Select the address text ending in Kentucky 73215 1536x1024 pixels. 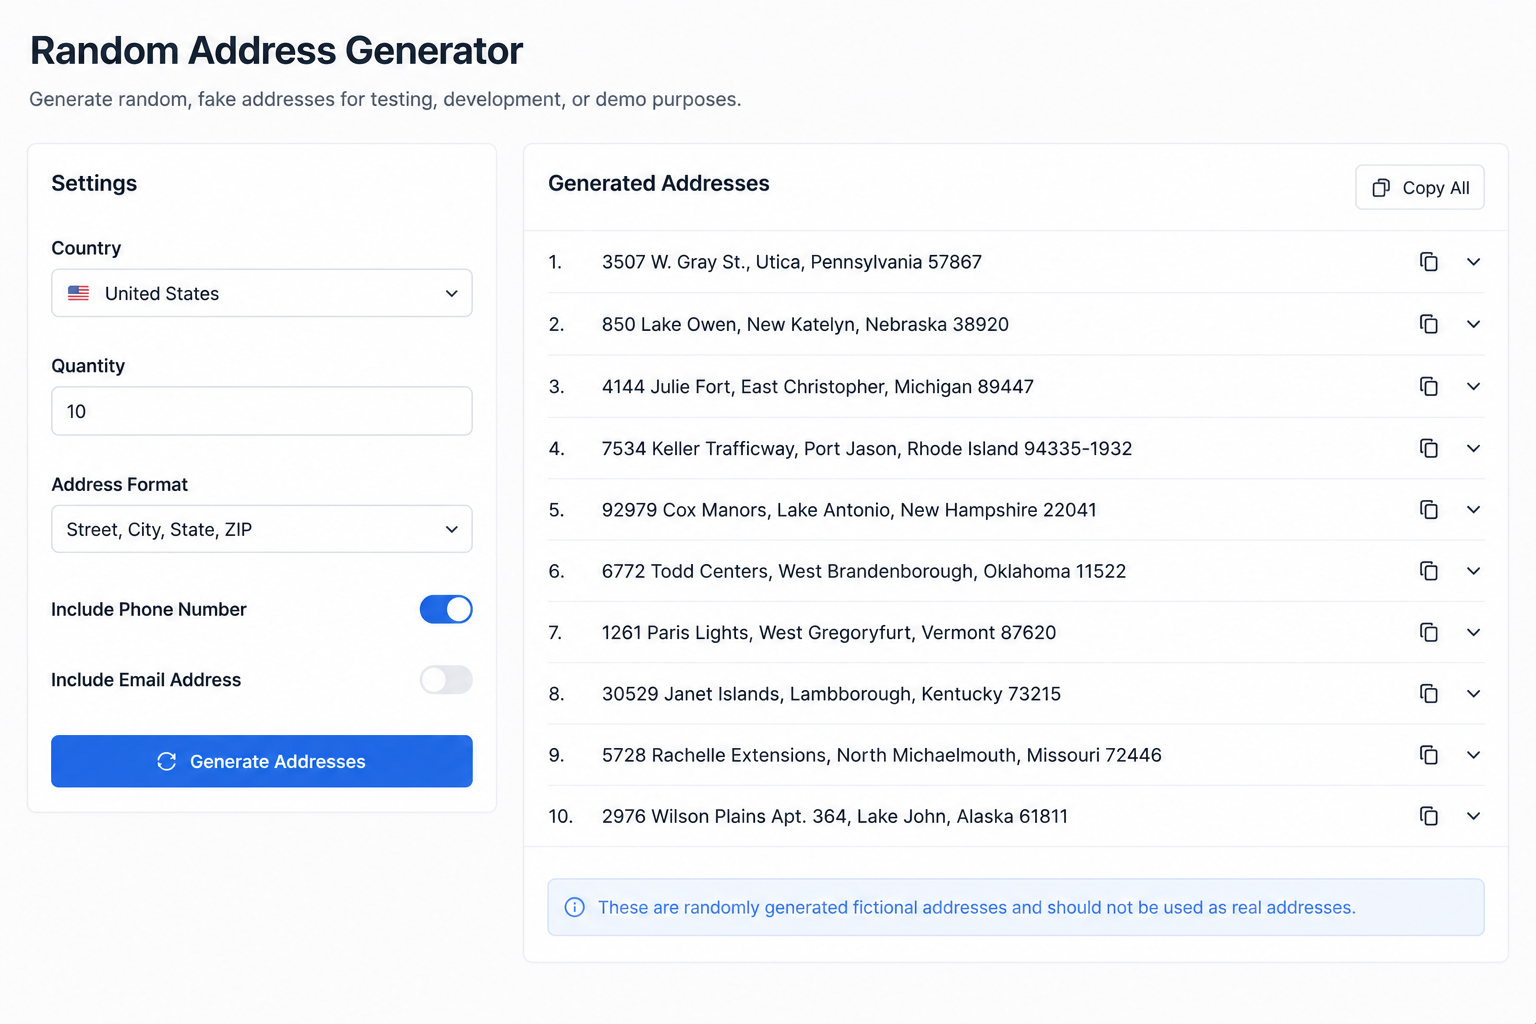tap(831, 694)
